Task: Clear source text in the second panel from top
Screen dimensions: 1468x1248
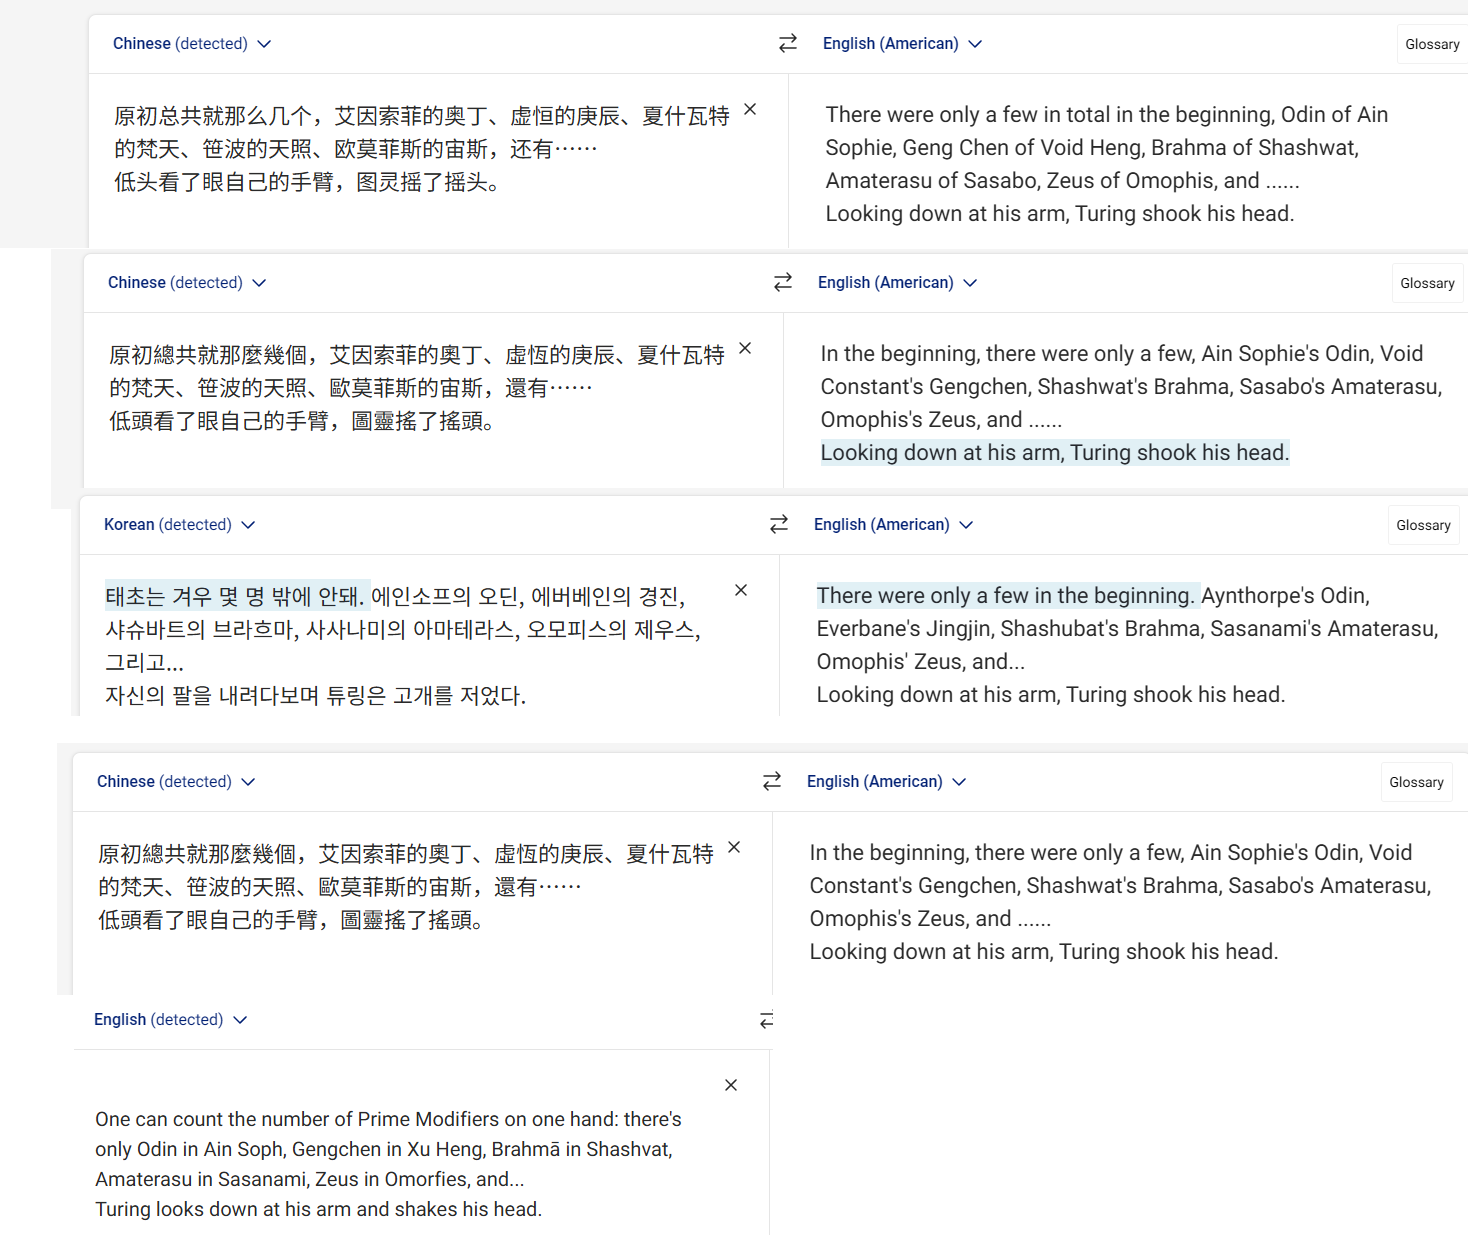Action: point(745,348)
